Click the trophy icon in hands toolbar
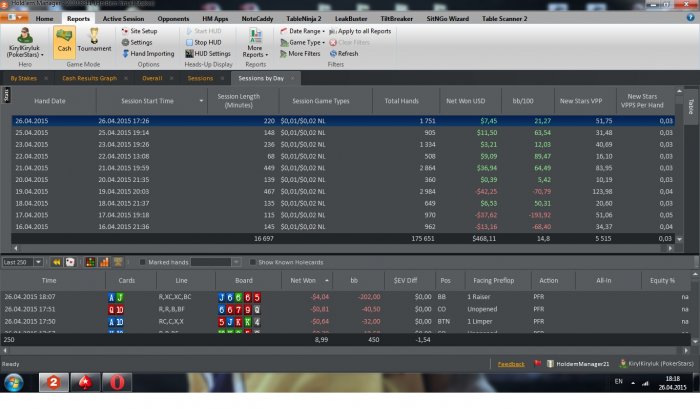 click(118, 262)
